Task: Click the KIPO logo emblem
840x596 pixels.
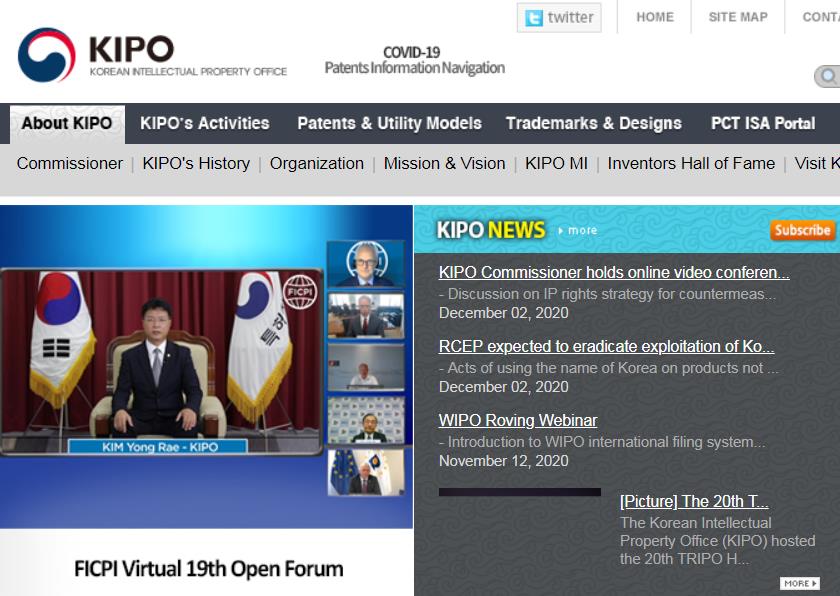Action: pos(47,55)
